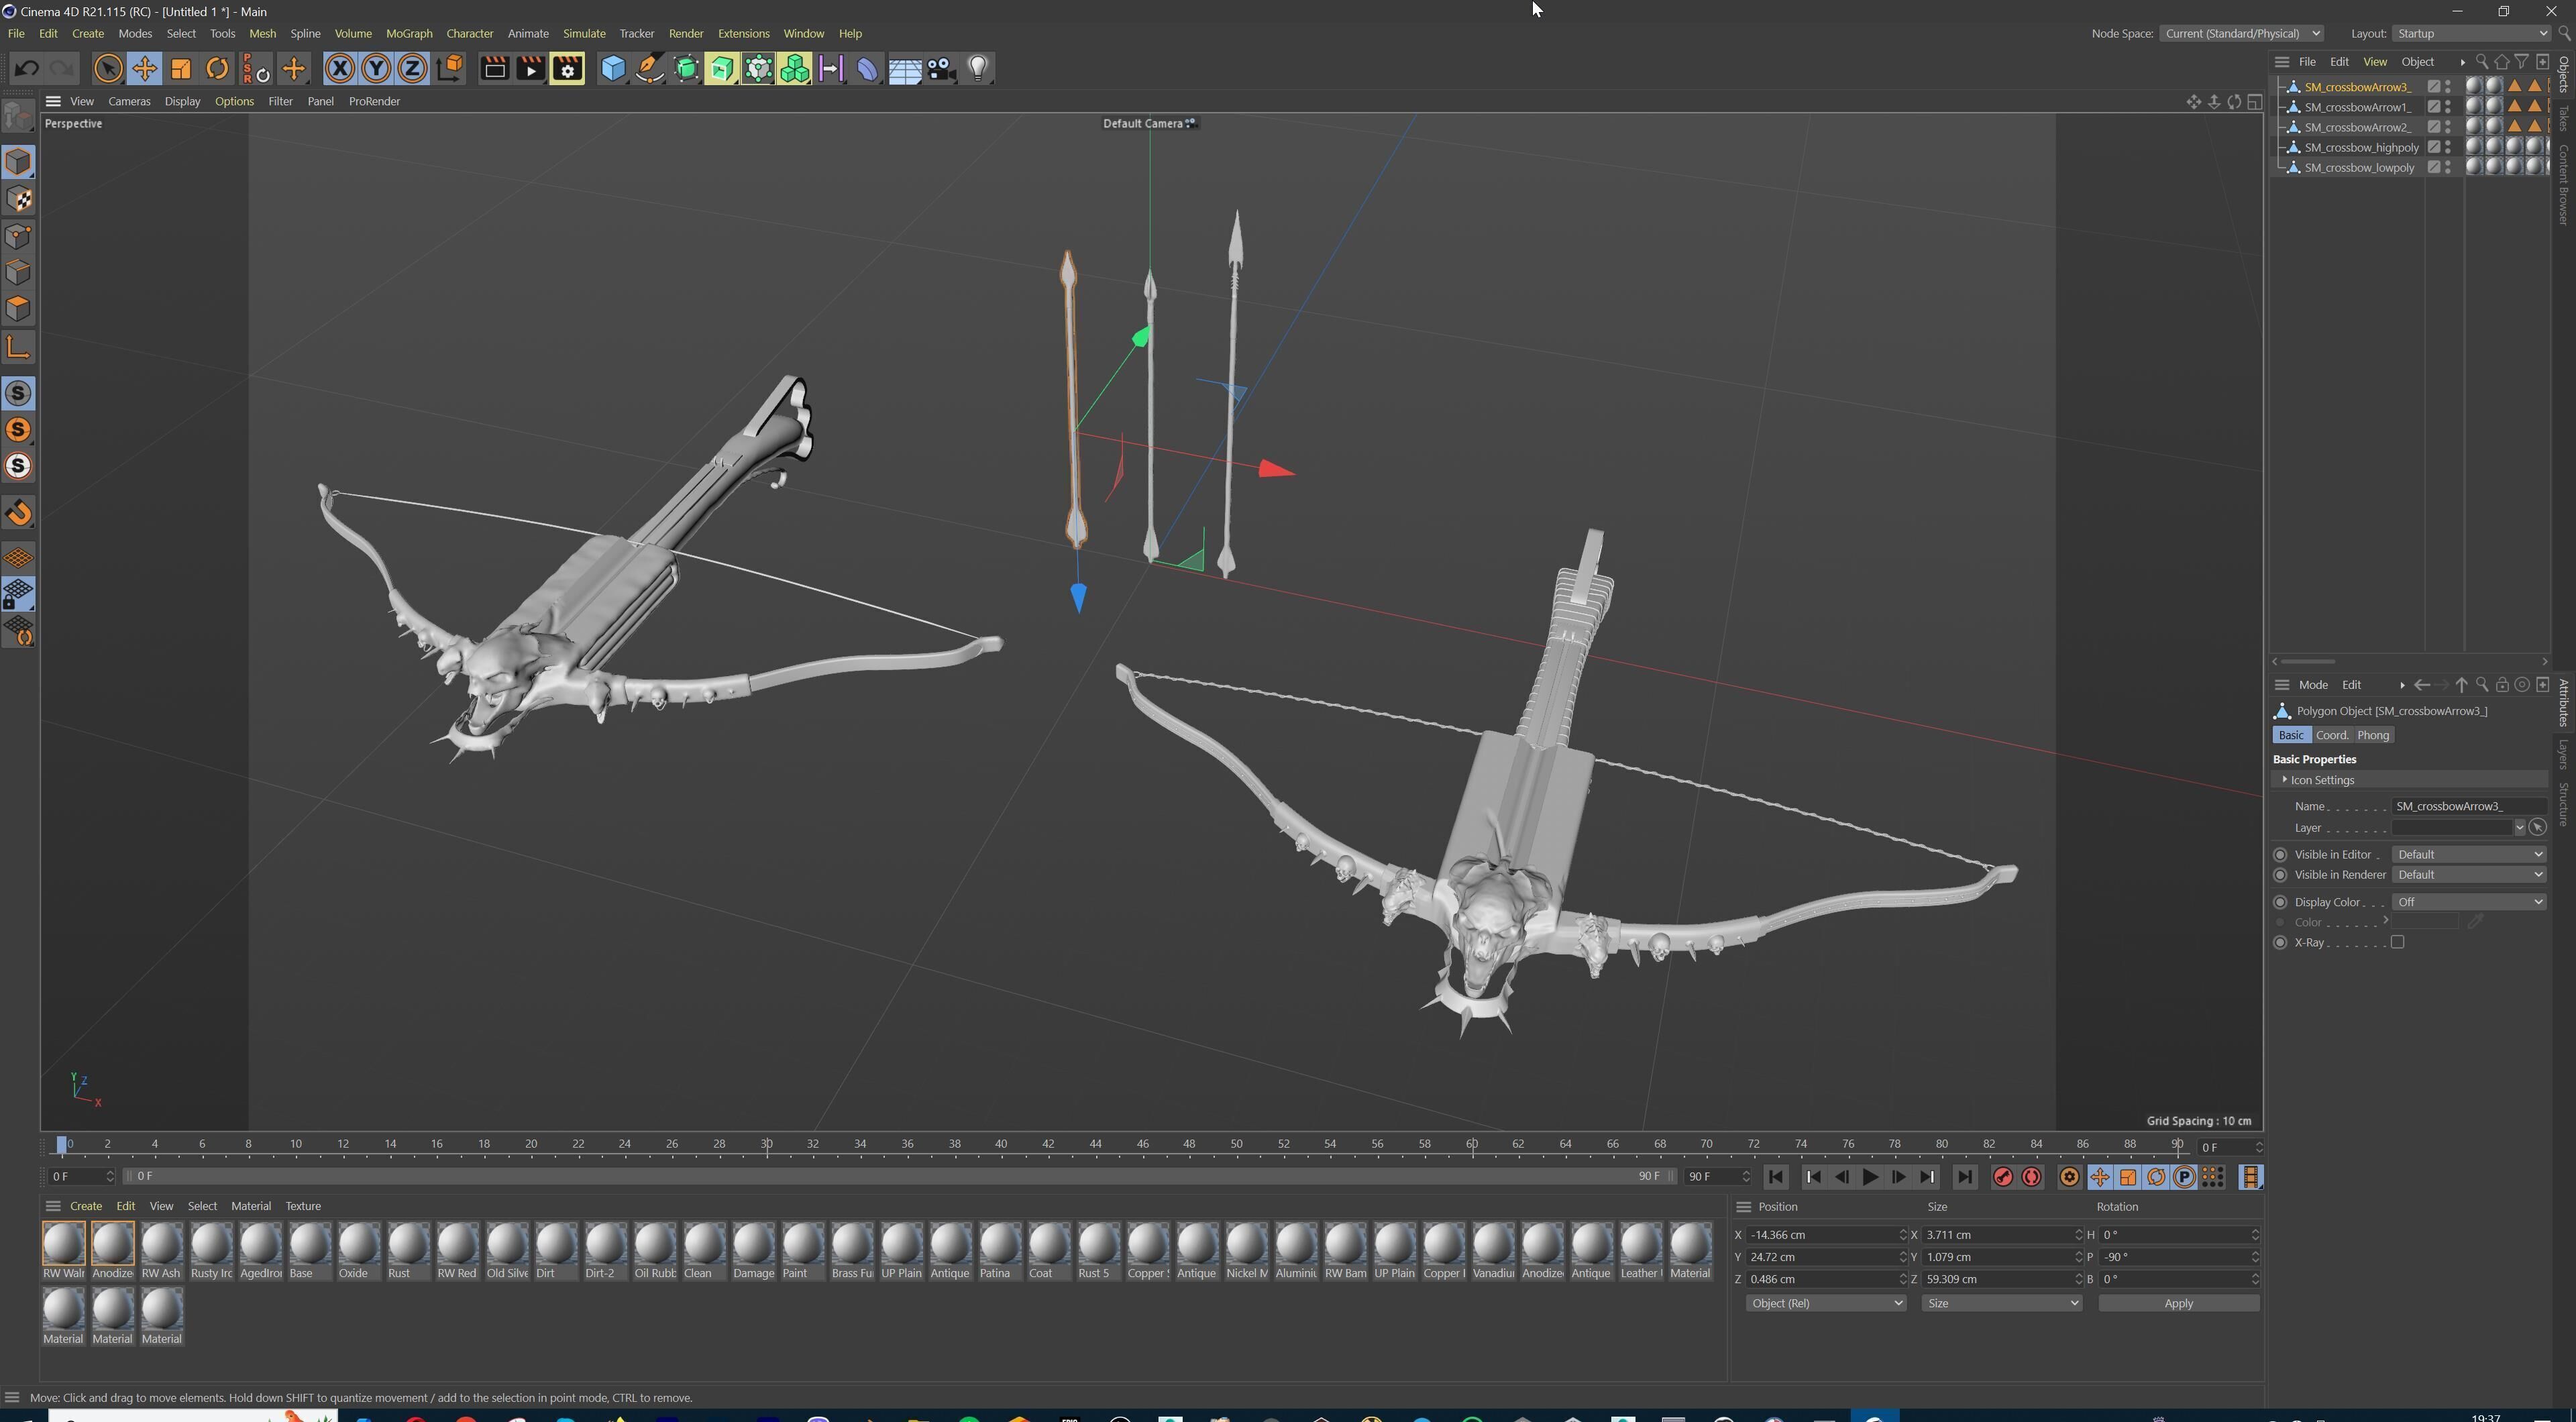This screenshot has width=2576, height=1422.
Task: Open the Bend deformer icon
Action: 868,68
